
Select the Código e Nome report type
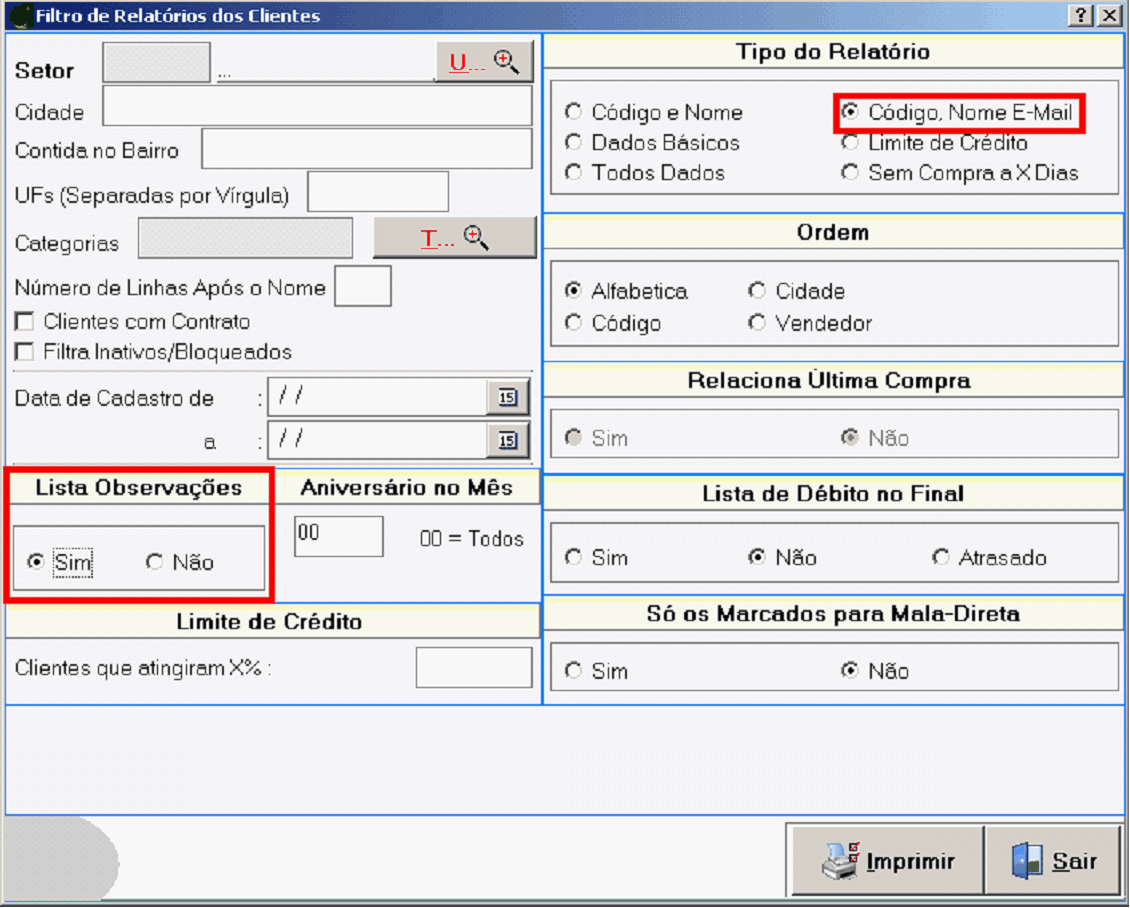(574, 112)
